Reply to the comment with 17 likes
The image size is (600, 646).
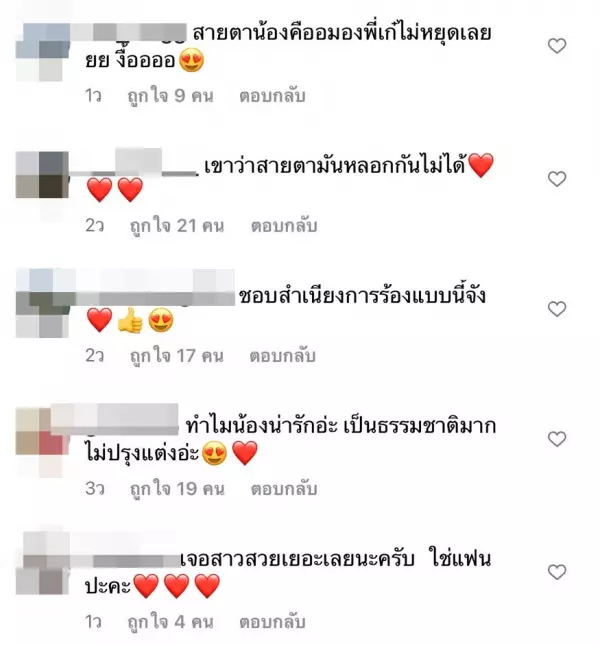283,356
